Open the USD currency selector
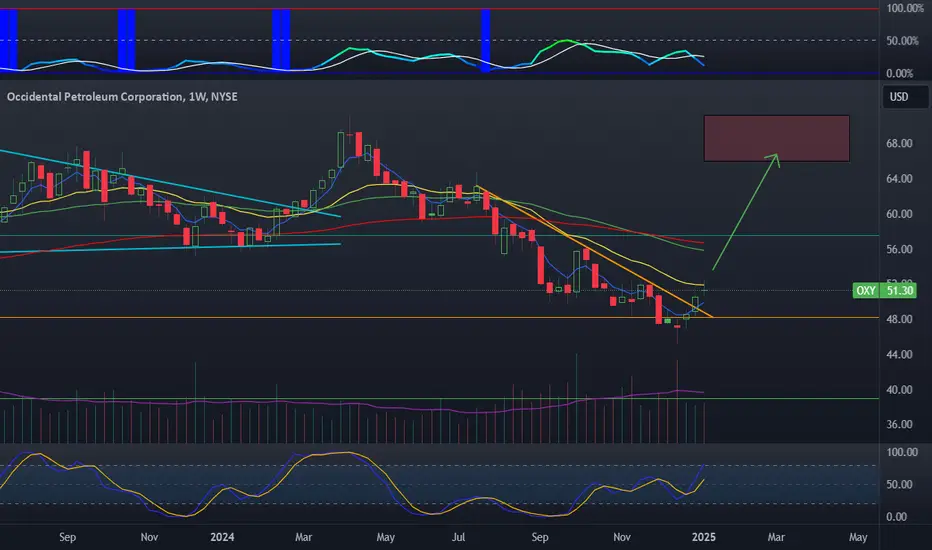Viewport: 932px width, 550px height. 905,97
